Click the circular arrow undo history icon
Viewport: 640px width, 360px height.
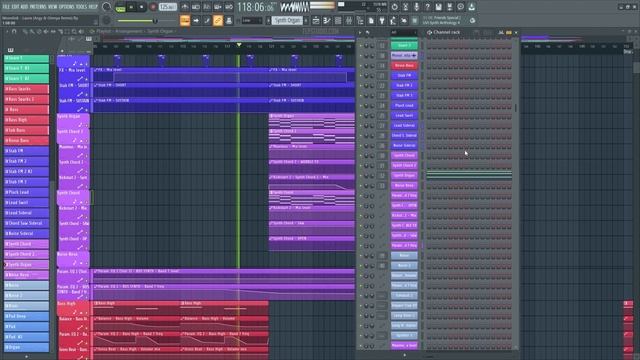394,7
